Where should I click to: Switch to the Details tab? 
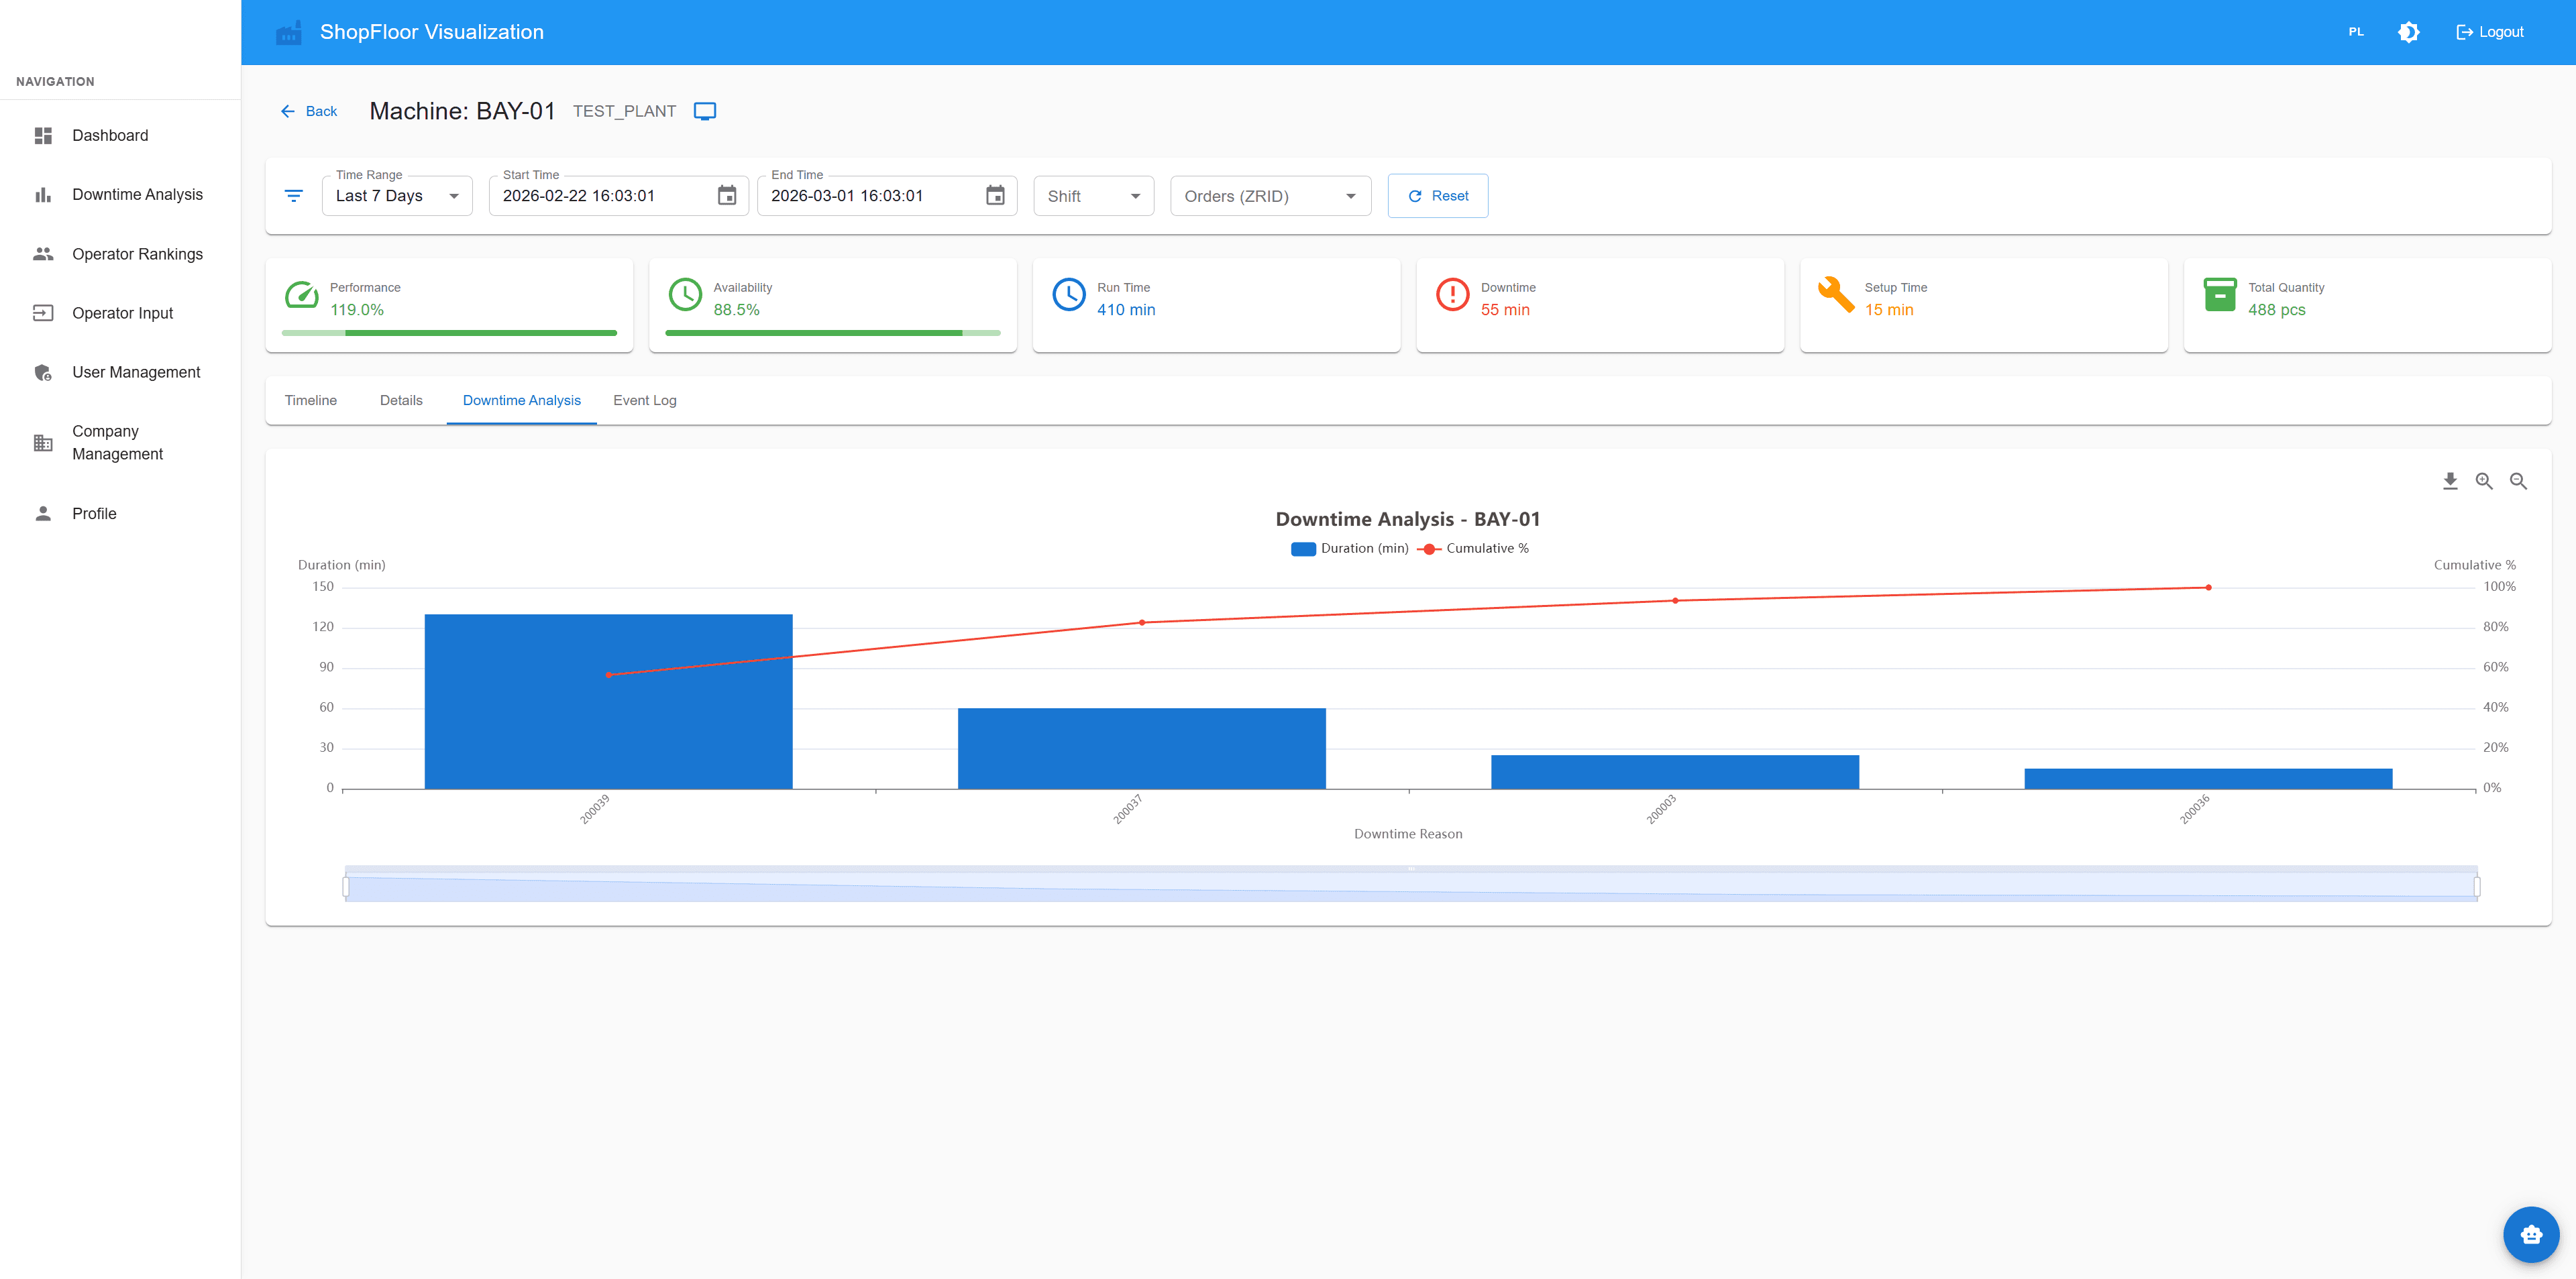click(401, 400)
